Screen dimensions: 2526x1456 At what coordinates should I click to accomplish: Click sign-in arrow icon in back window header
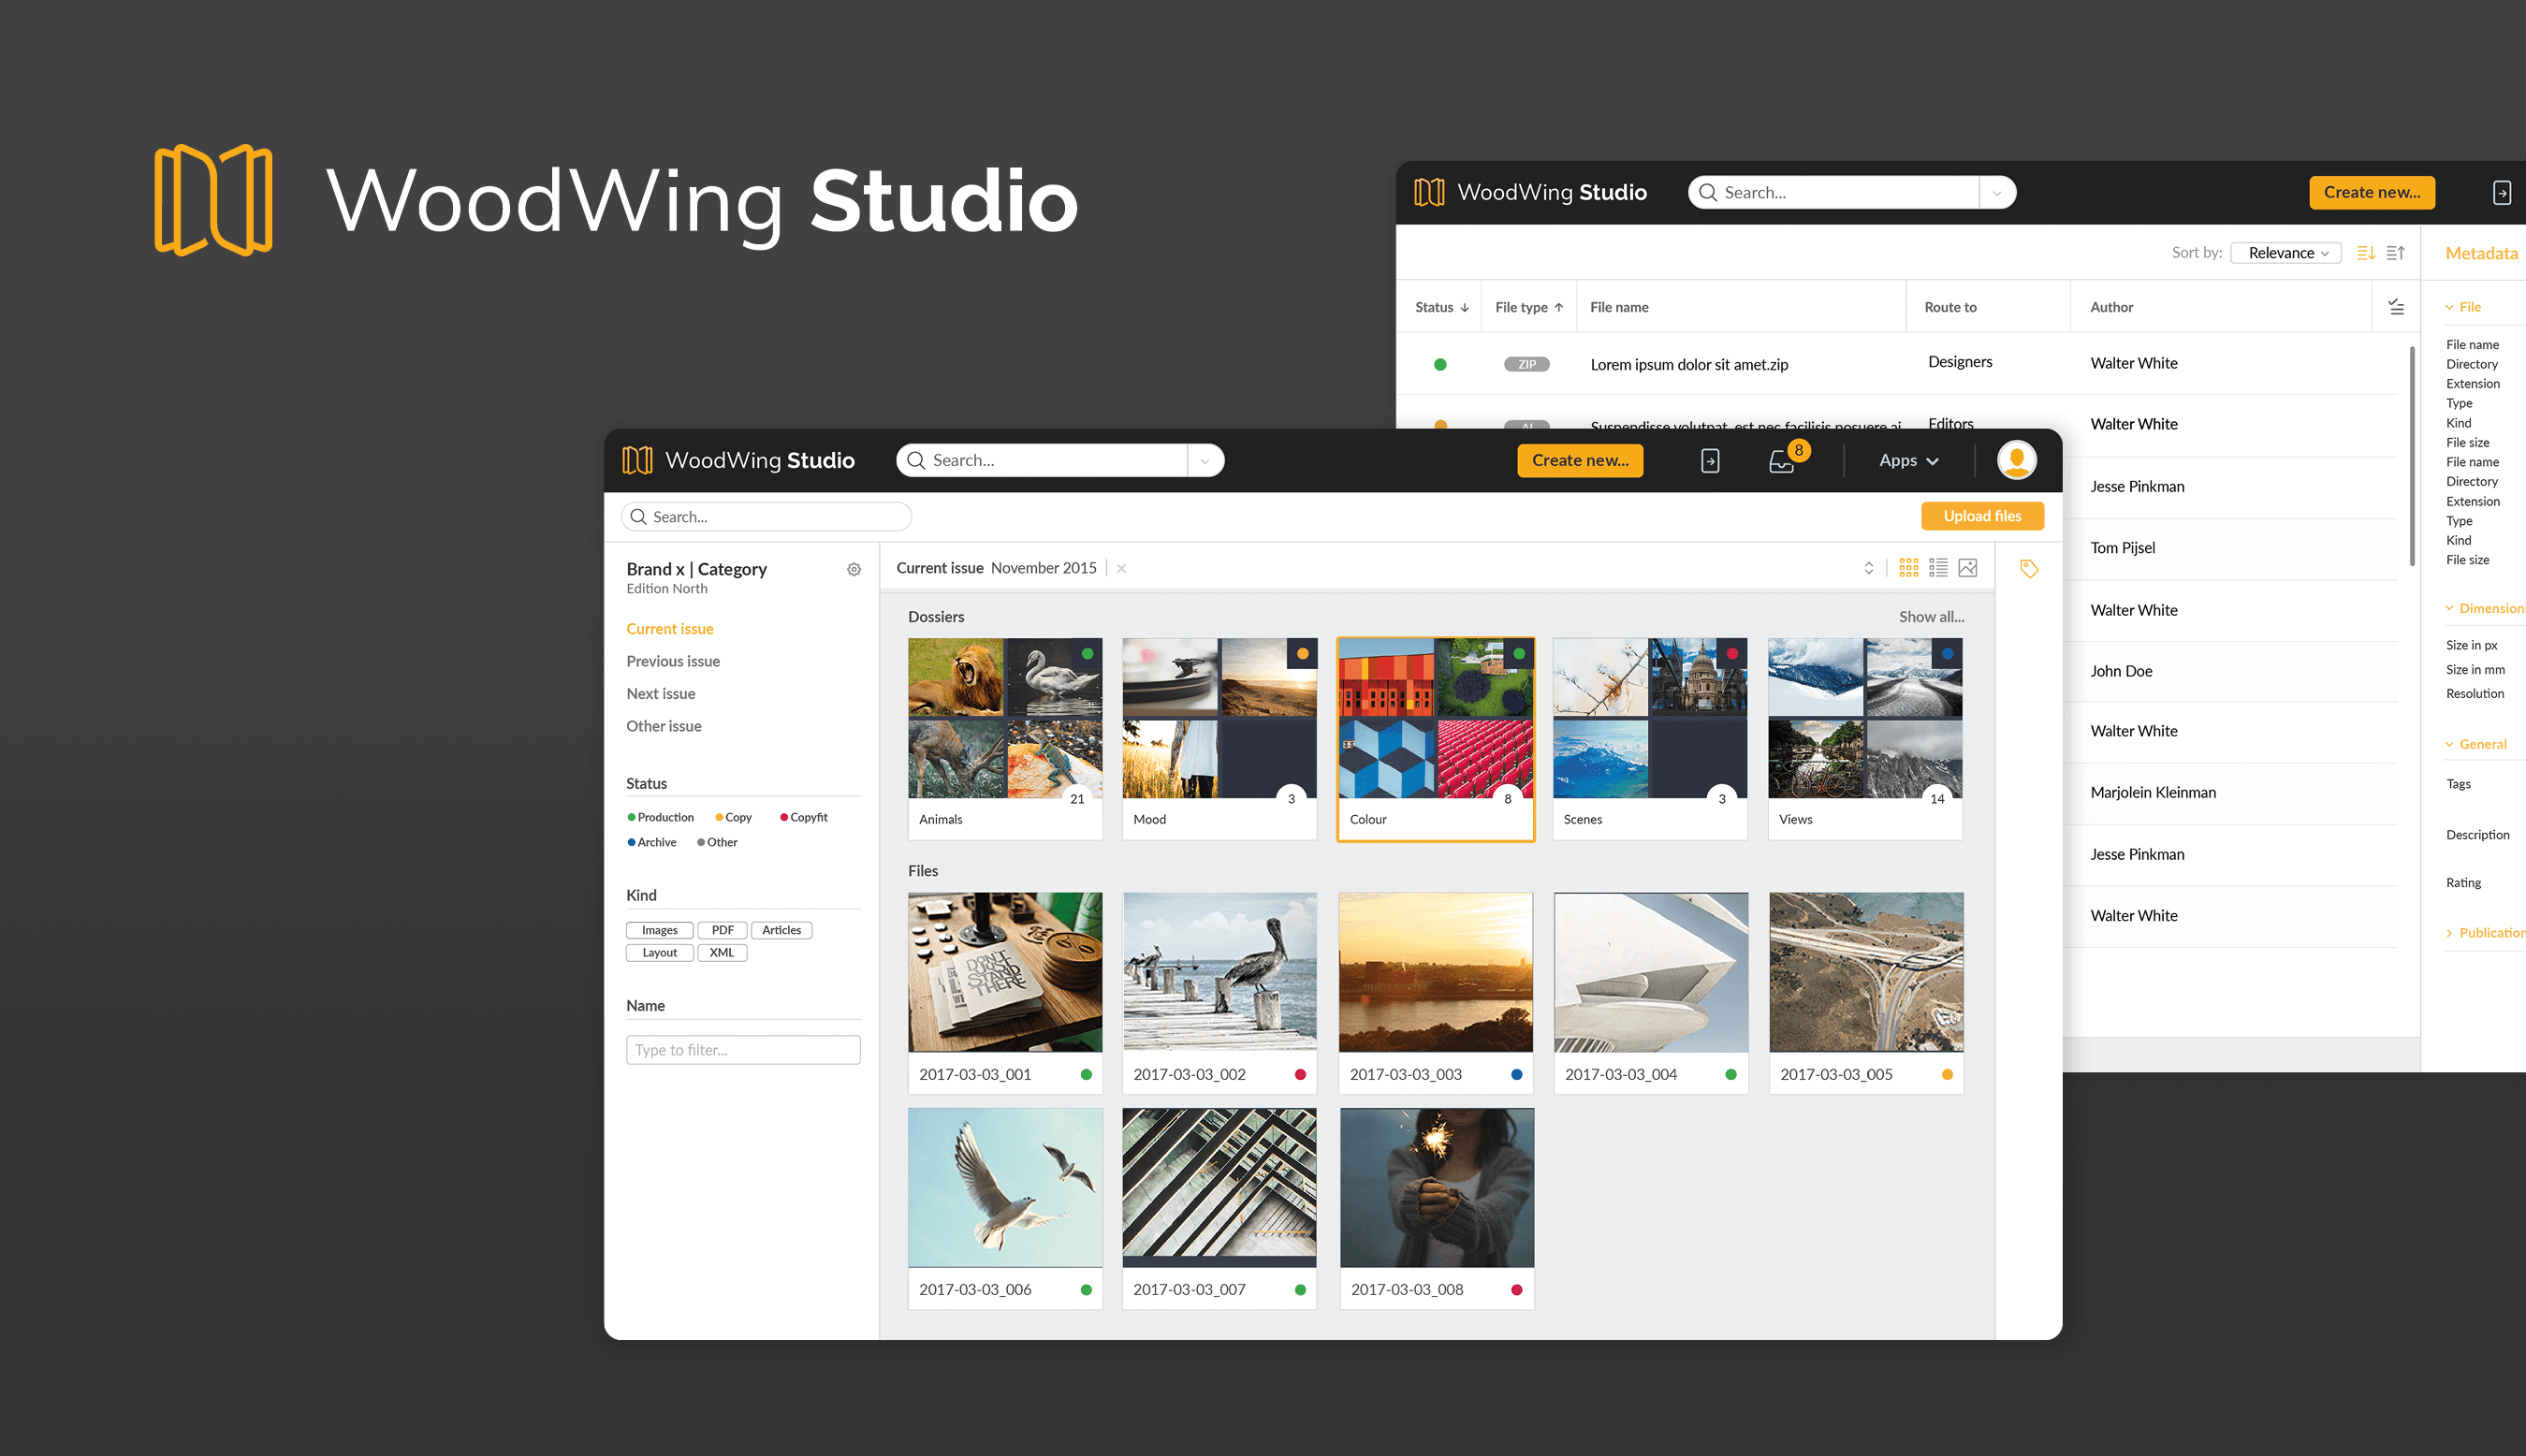2502,192
